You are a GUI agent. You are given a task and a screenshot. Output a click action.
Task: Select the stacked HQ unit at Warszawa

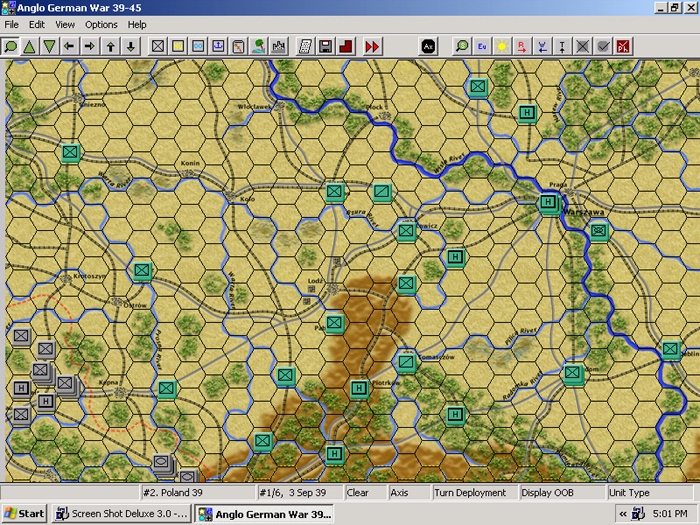549,203
